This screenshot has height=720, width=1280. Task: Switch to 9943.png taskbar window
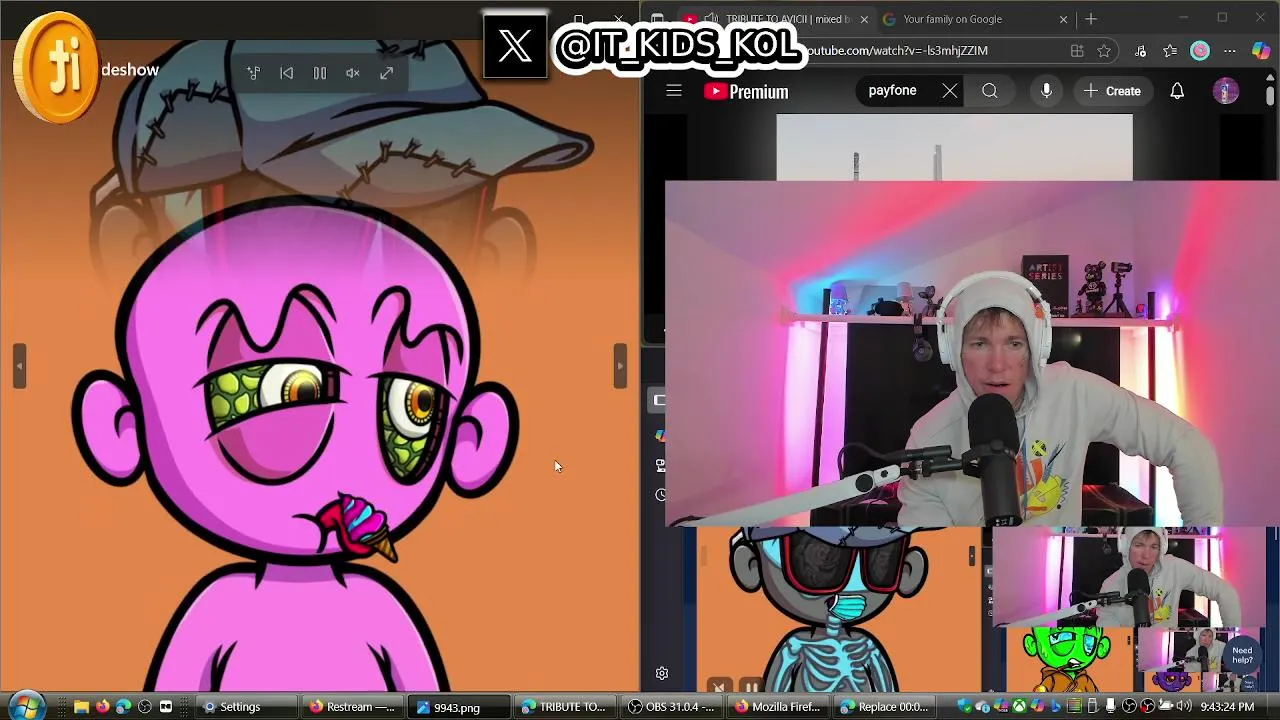click(458, 707)
